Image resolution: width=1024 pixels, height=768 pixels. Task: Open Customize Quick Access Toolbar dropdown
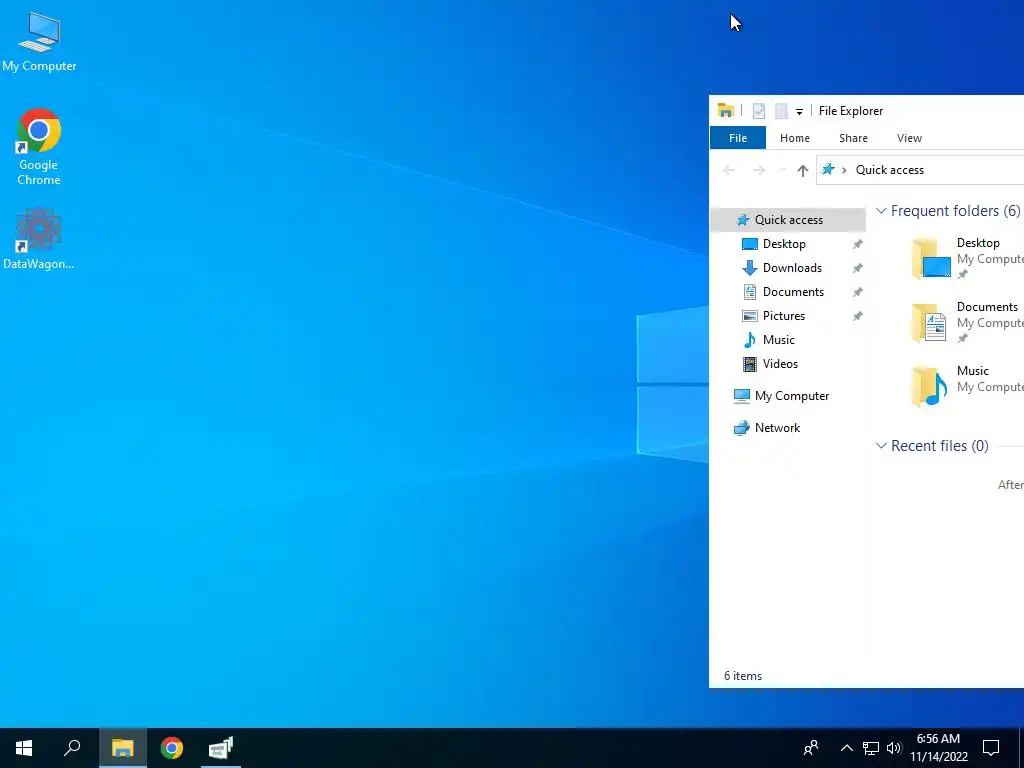799,112
